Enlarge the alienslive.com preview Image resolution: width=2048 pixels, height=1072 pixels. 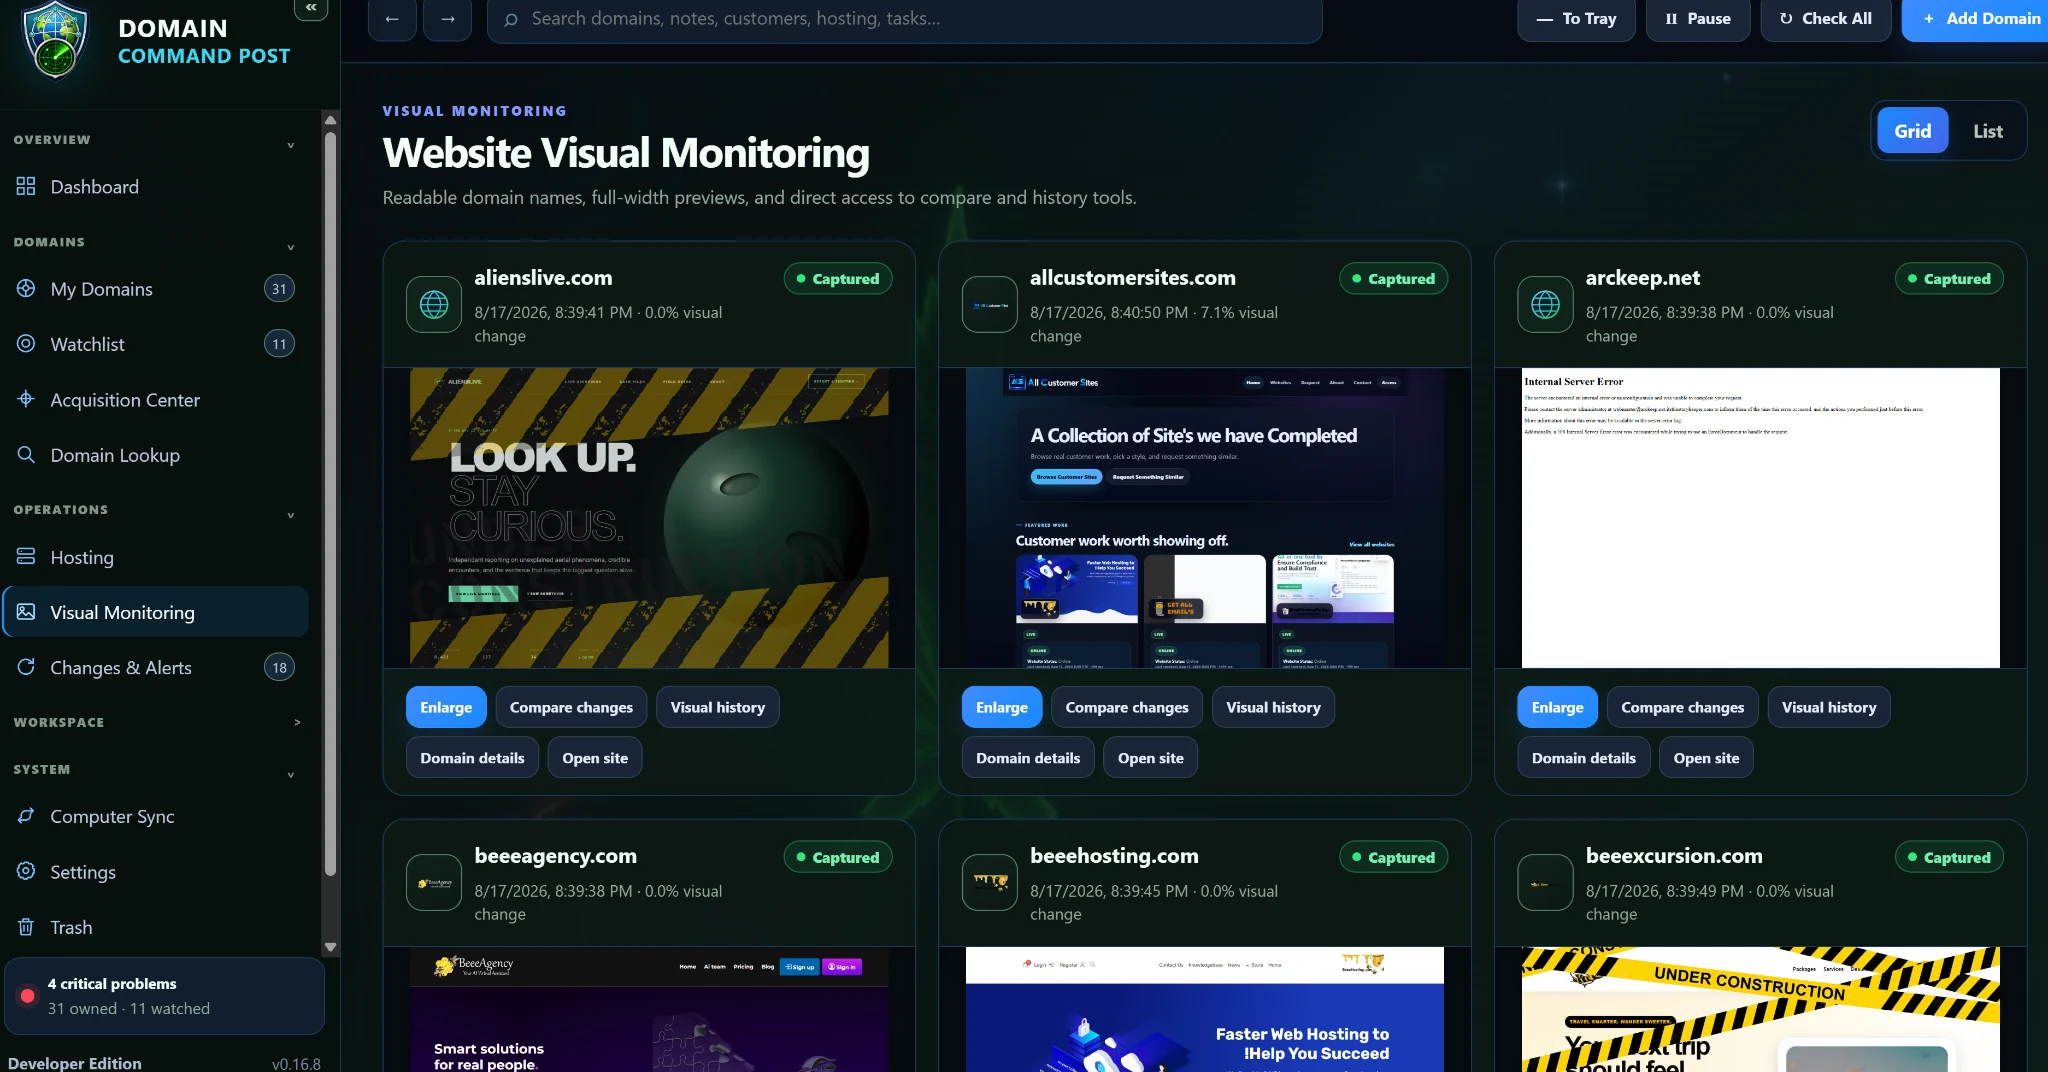pos(446,707)
